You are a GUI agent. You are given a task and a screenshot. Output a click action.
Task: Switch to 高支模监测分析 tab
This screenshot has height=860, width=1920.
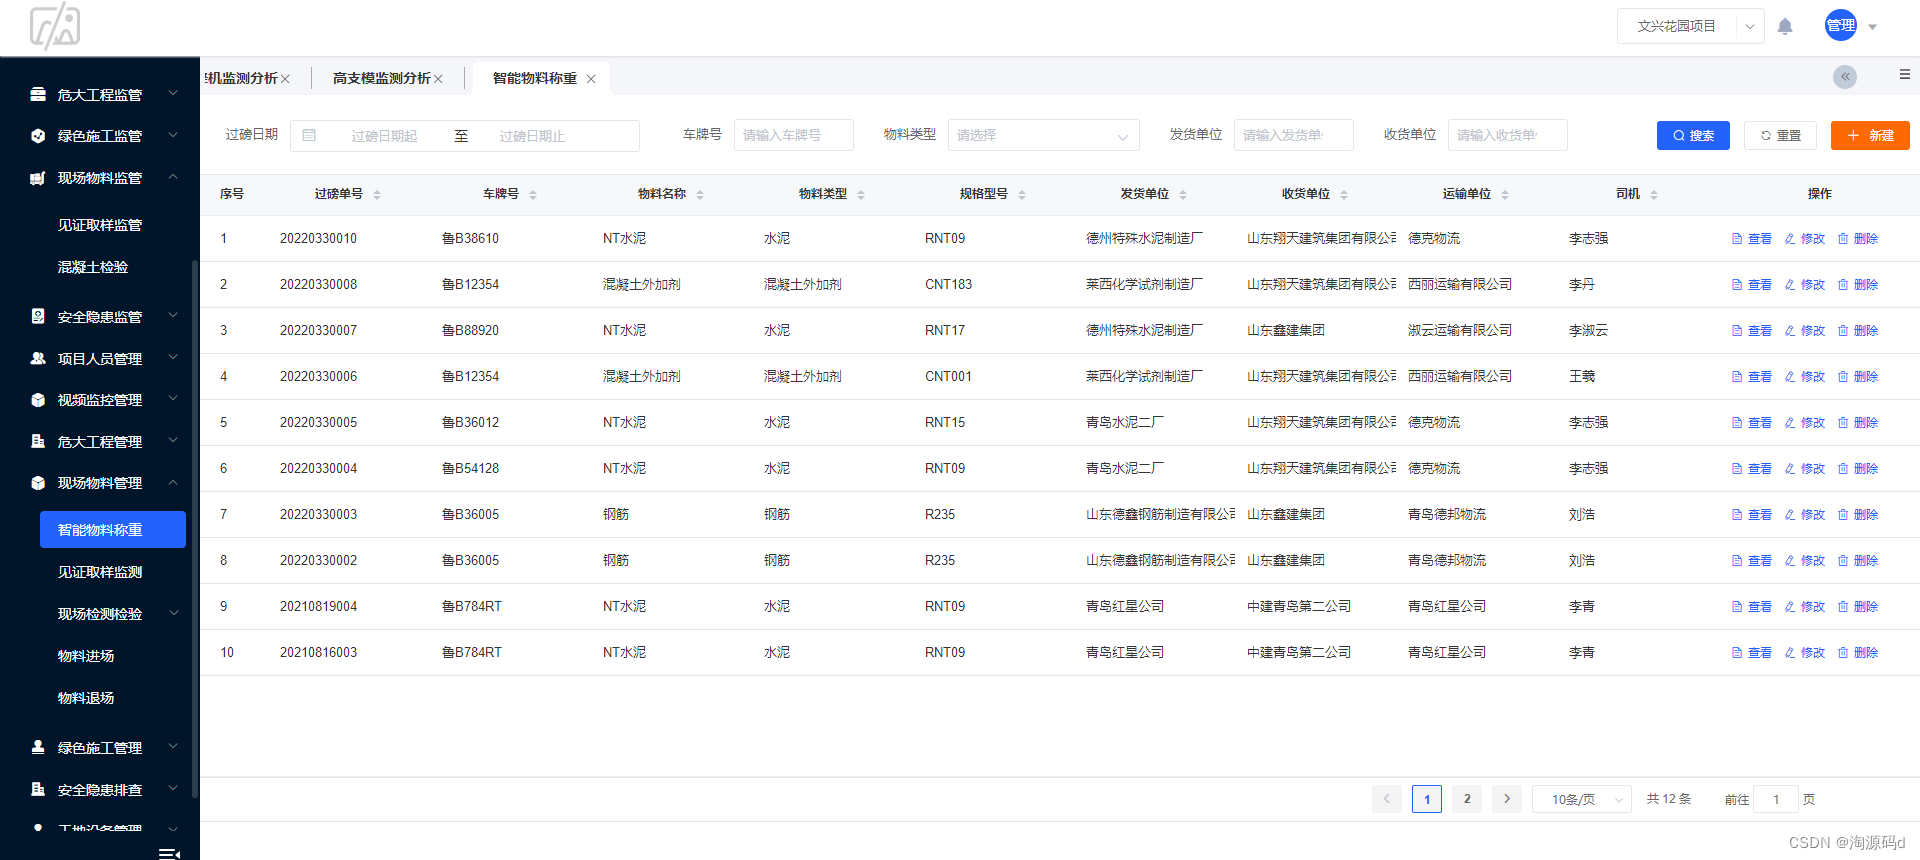pos(381,78)
